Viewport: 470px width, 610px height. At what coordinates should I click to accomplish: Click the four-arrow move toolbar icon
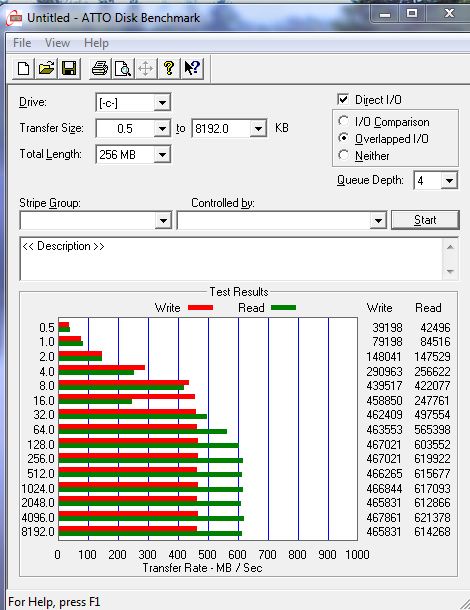[x=146, y=69]
